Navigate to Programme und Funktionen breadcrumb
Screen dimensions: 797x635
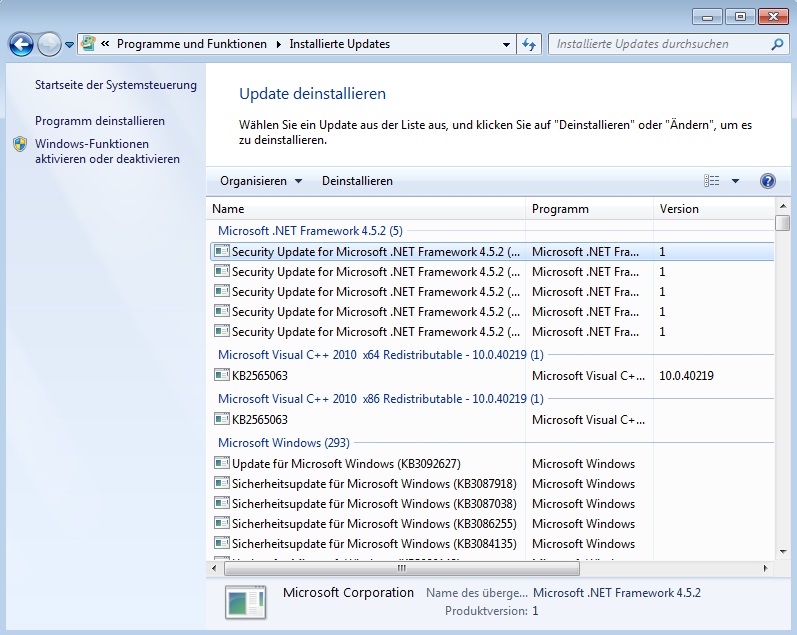192,44
